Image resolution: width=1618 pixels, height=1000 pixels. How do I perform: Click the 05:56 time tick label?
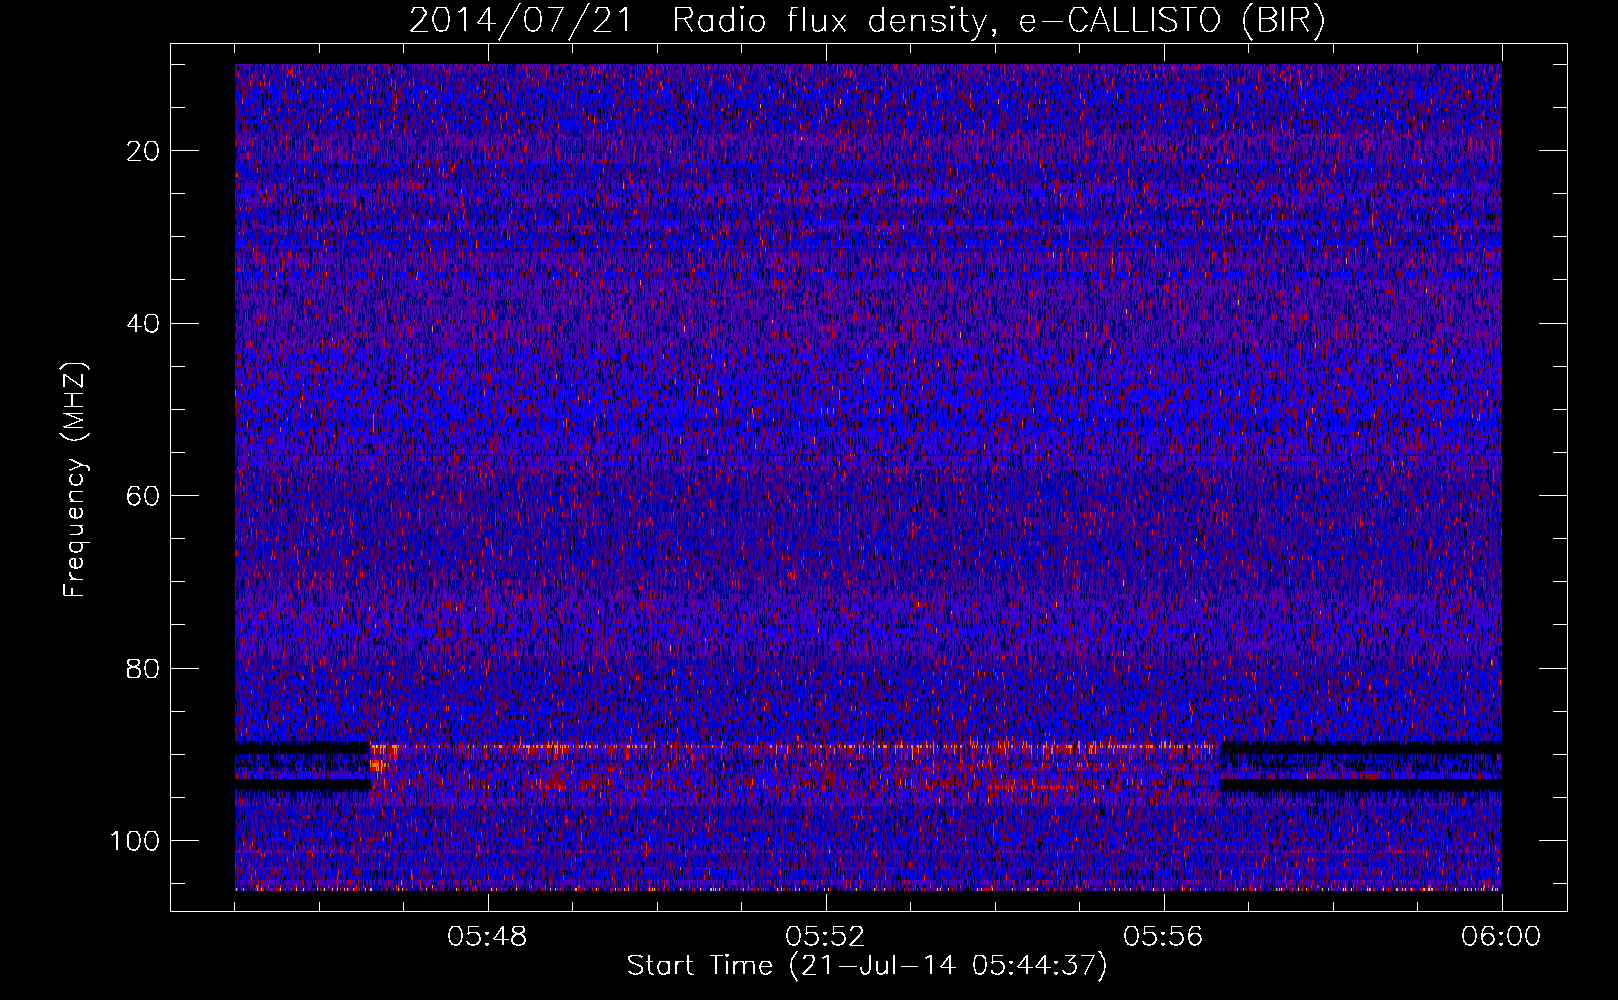(1163, 937)
